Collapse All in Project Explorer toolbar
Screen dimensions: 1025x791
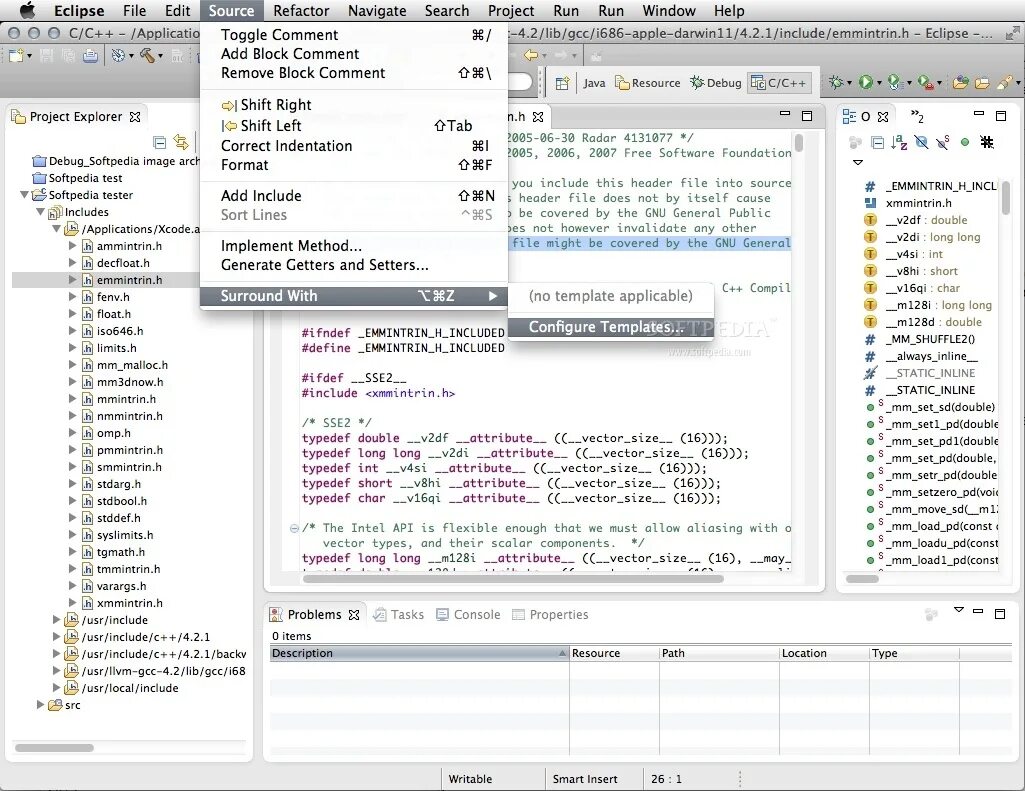point(159,142)
